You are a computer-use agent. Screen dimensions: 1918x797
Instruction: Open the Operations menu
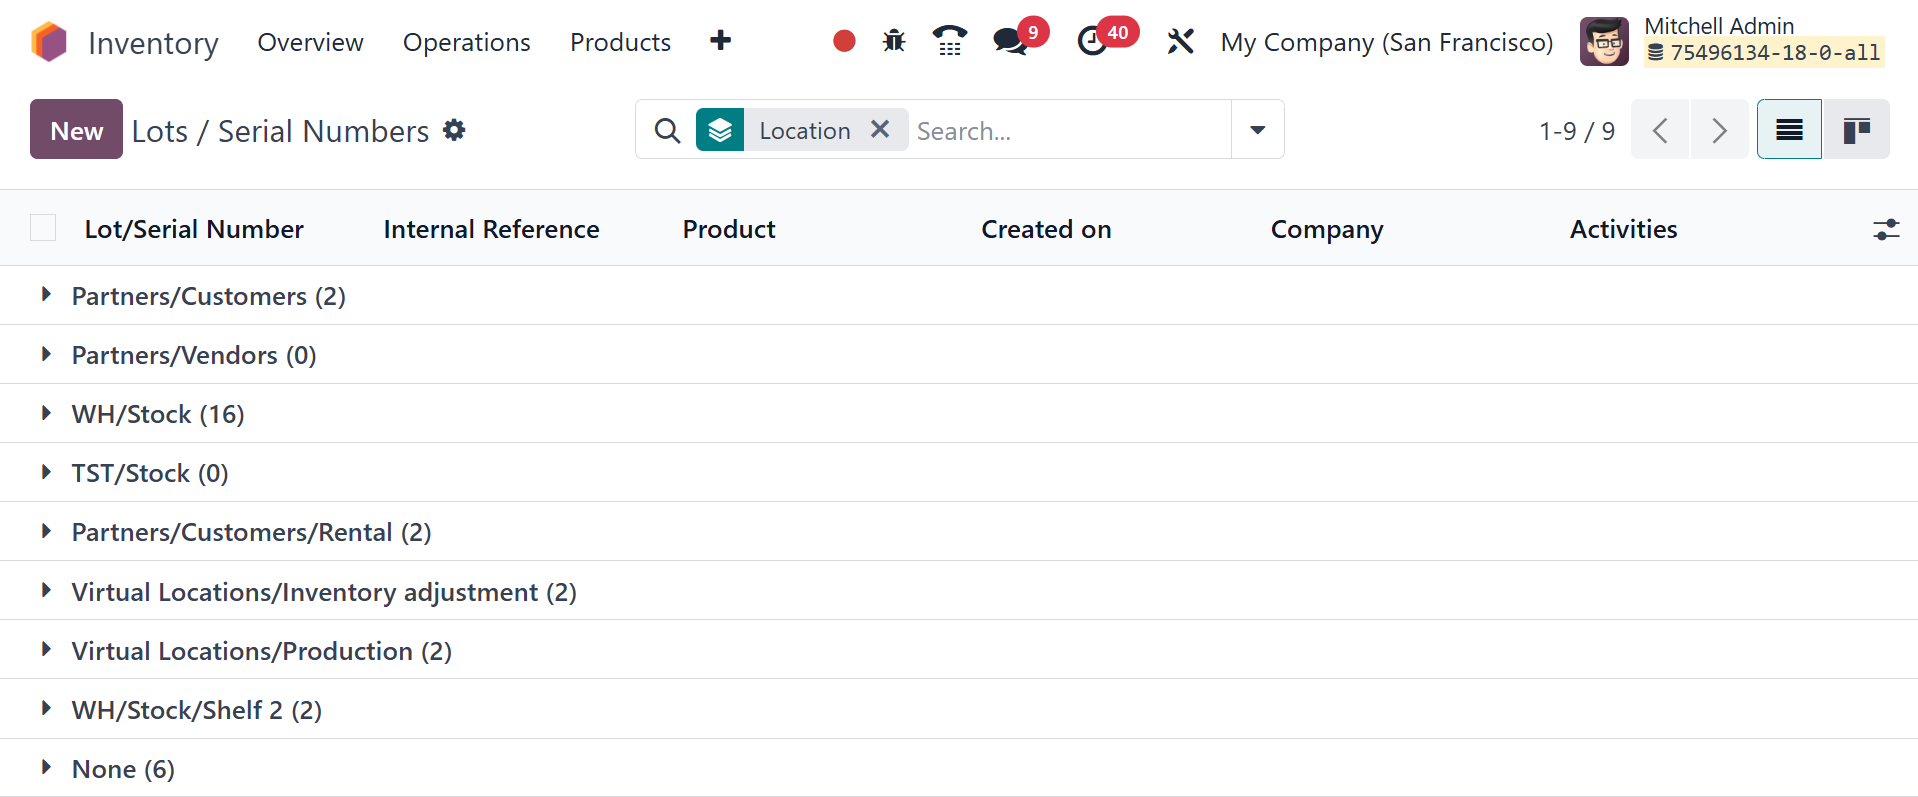466,42
